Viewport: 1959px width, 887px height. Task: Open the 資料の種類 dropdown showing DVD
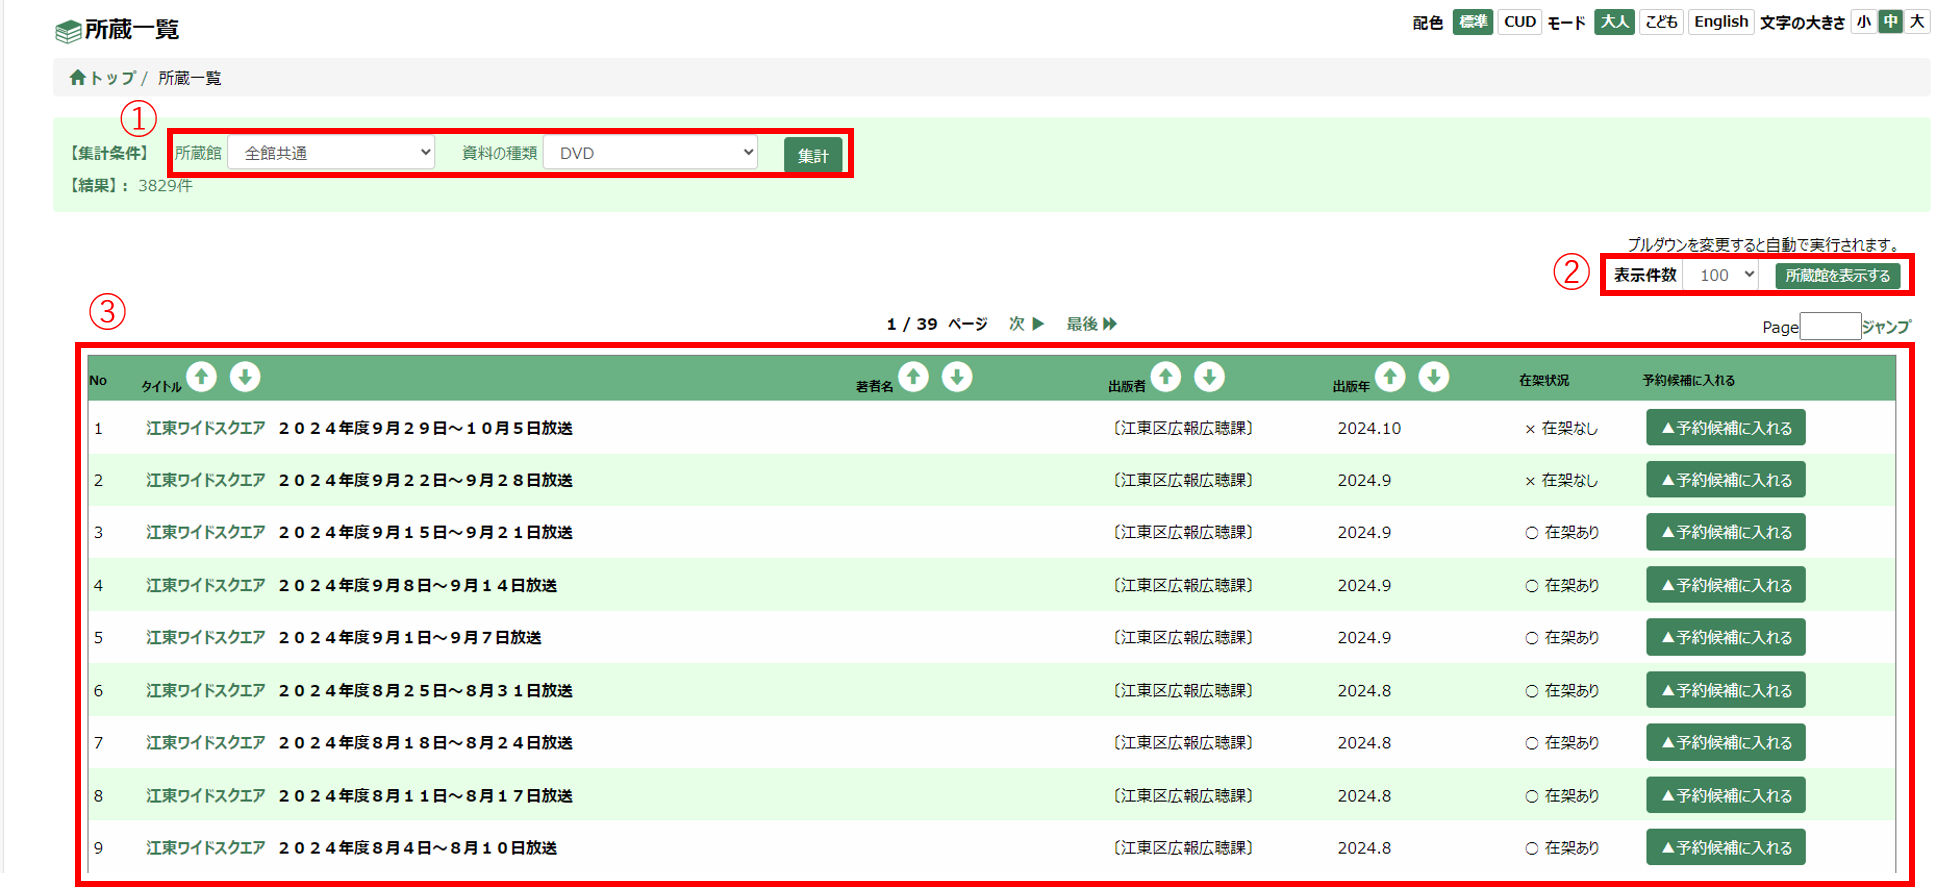coord(651,153)
